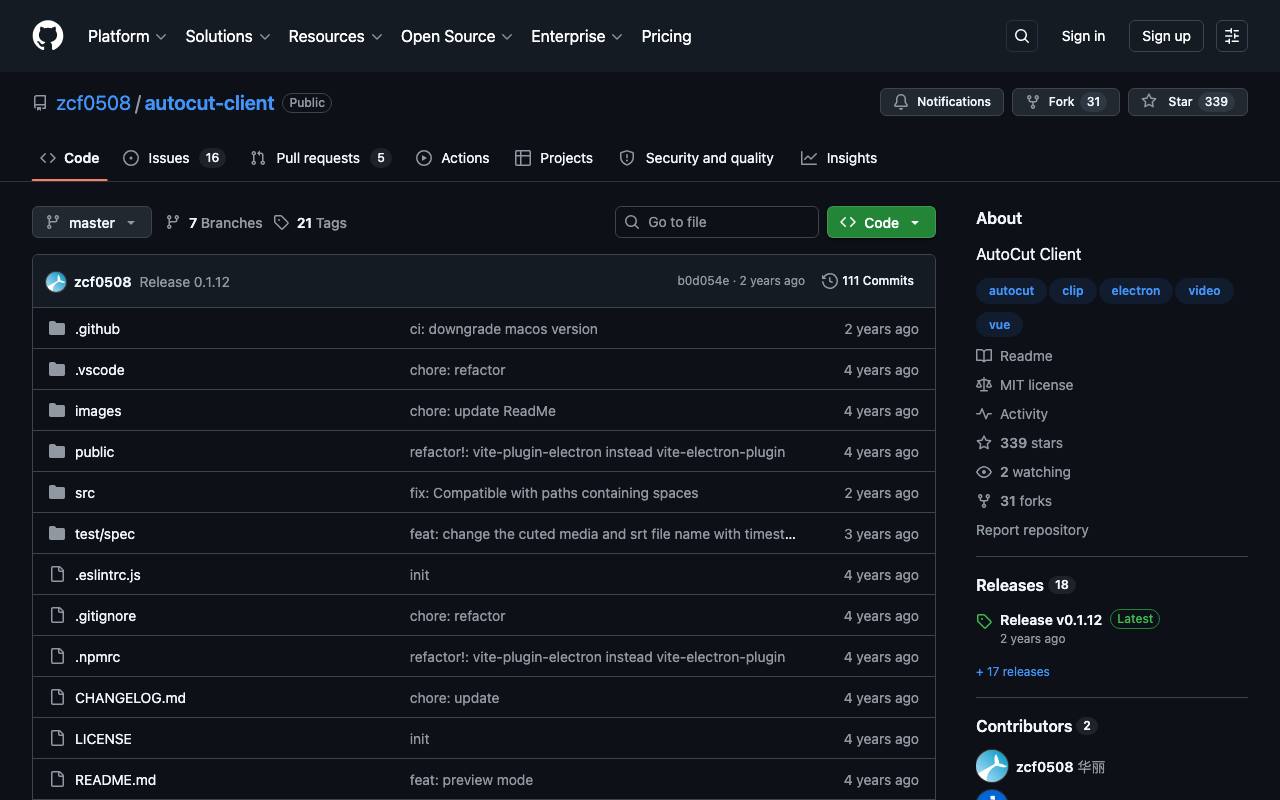This screenshot has height=800, width=1280.
Task: Focus the Go to file search field
Action: click(717, 222)
